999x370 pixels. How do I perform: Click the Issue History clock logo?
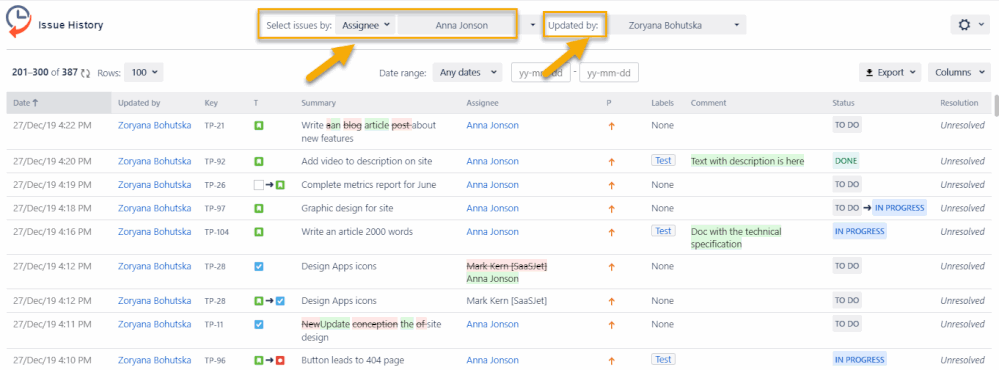coord(17,23)
